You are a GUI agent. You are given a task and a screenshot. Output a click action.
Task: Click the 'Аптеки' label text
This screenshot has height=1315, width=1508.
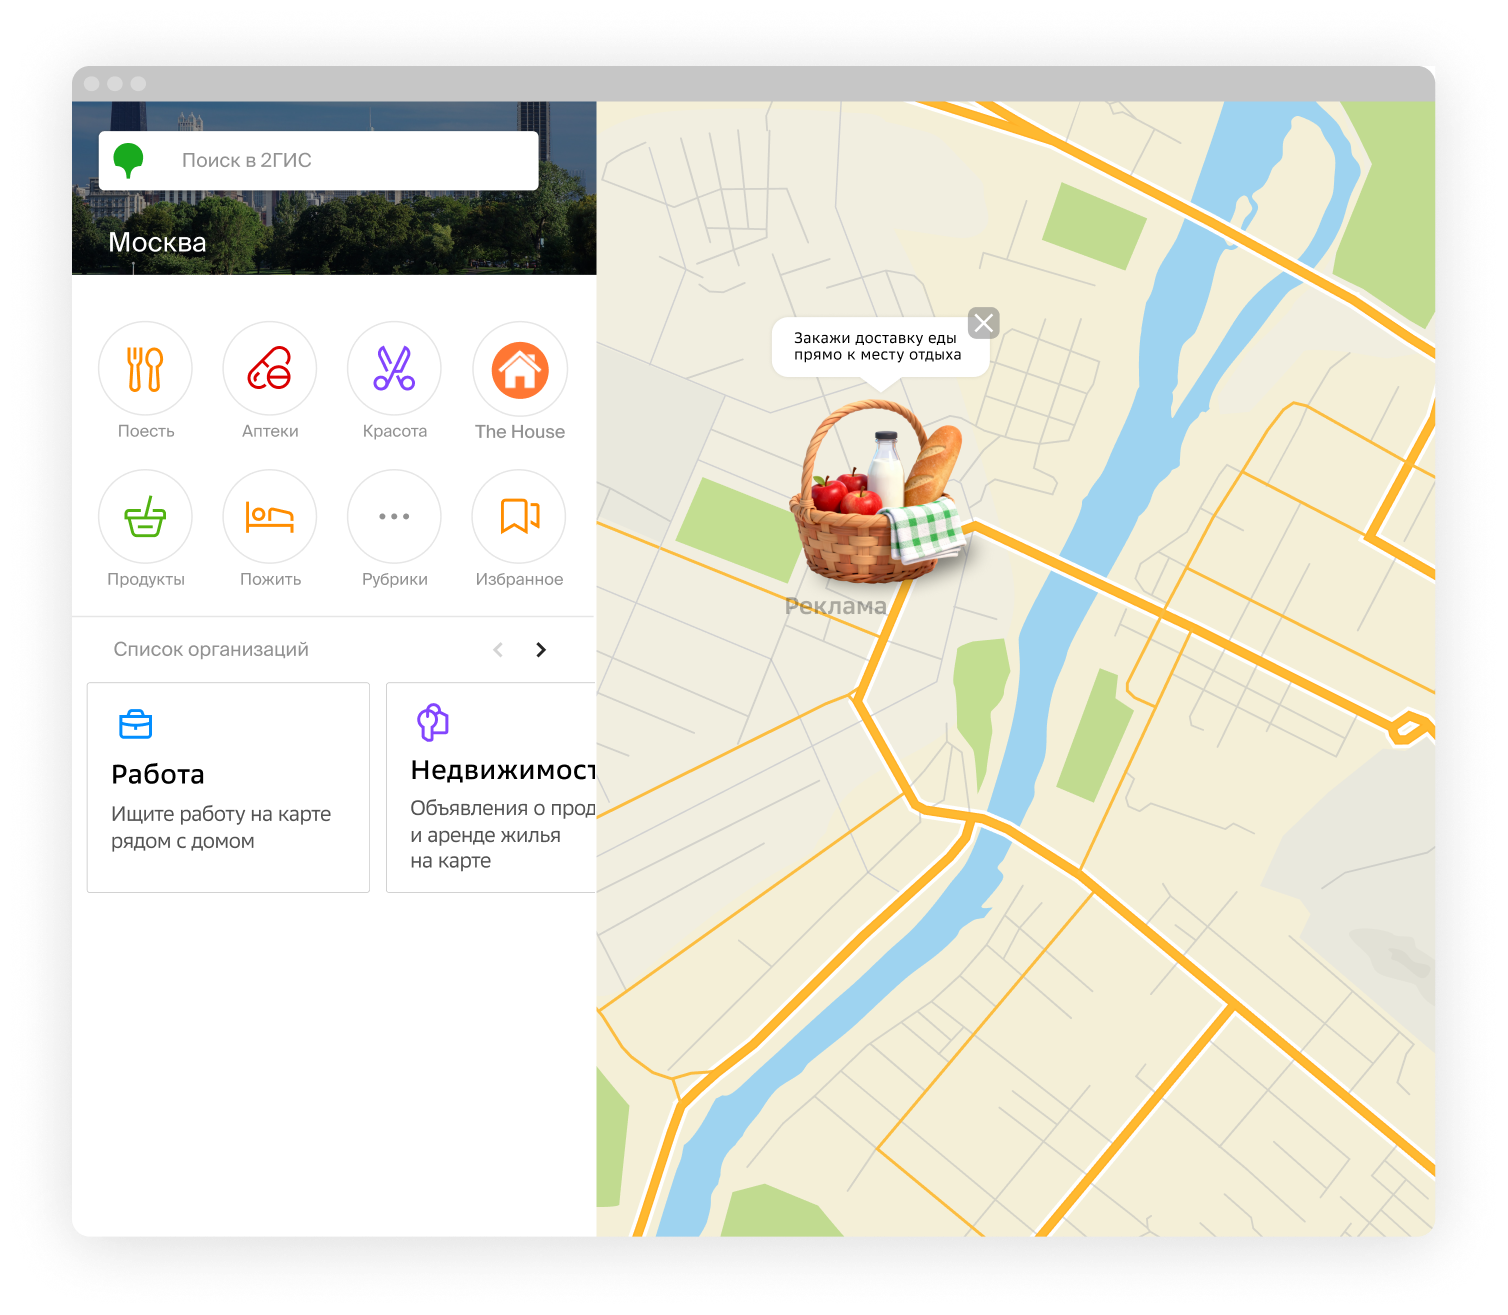pos(270,431)
